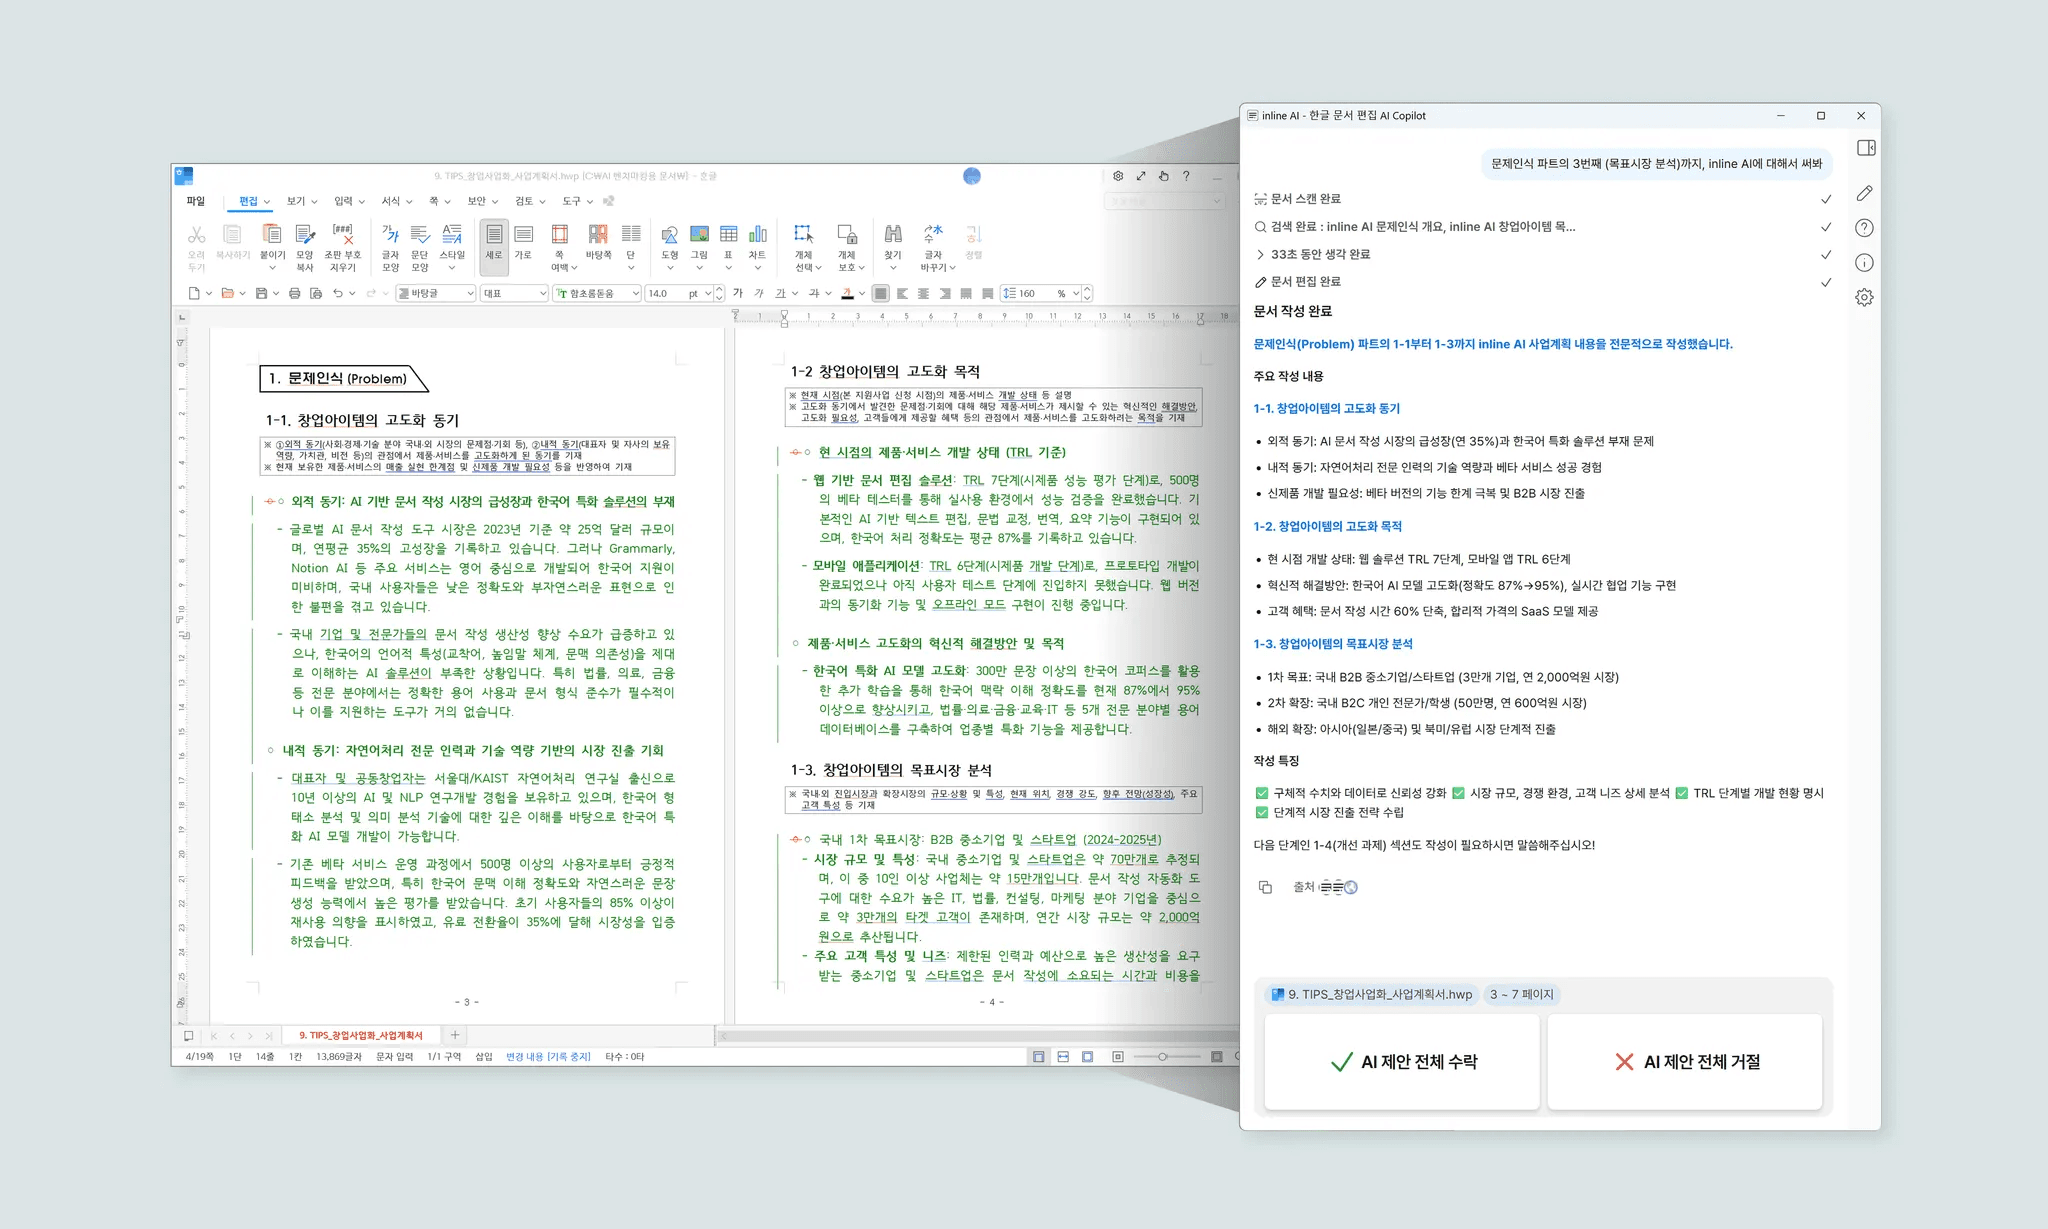Toggle 변경 내용 [기록 중지] tracking
Viewport: 2048px width, 1229px height.
[x=548, y=1056]
